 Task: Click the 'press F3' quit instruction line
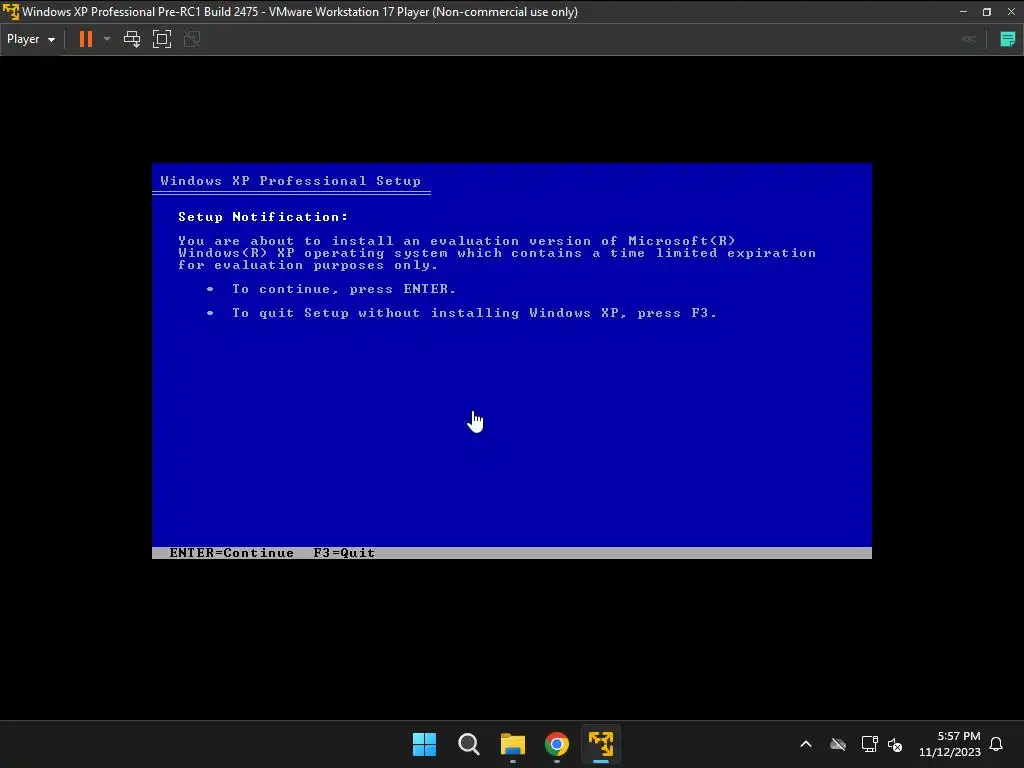point(474,313)
